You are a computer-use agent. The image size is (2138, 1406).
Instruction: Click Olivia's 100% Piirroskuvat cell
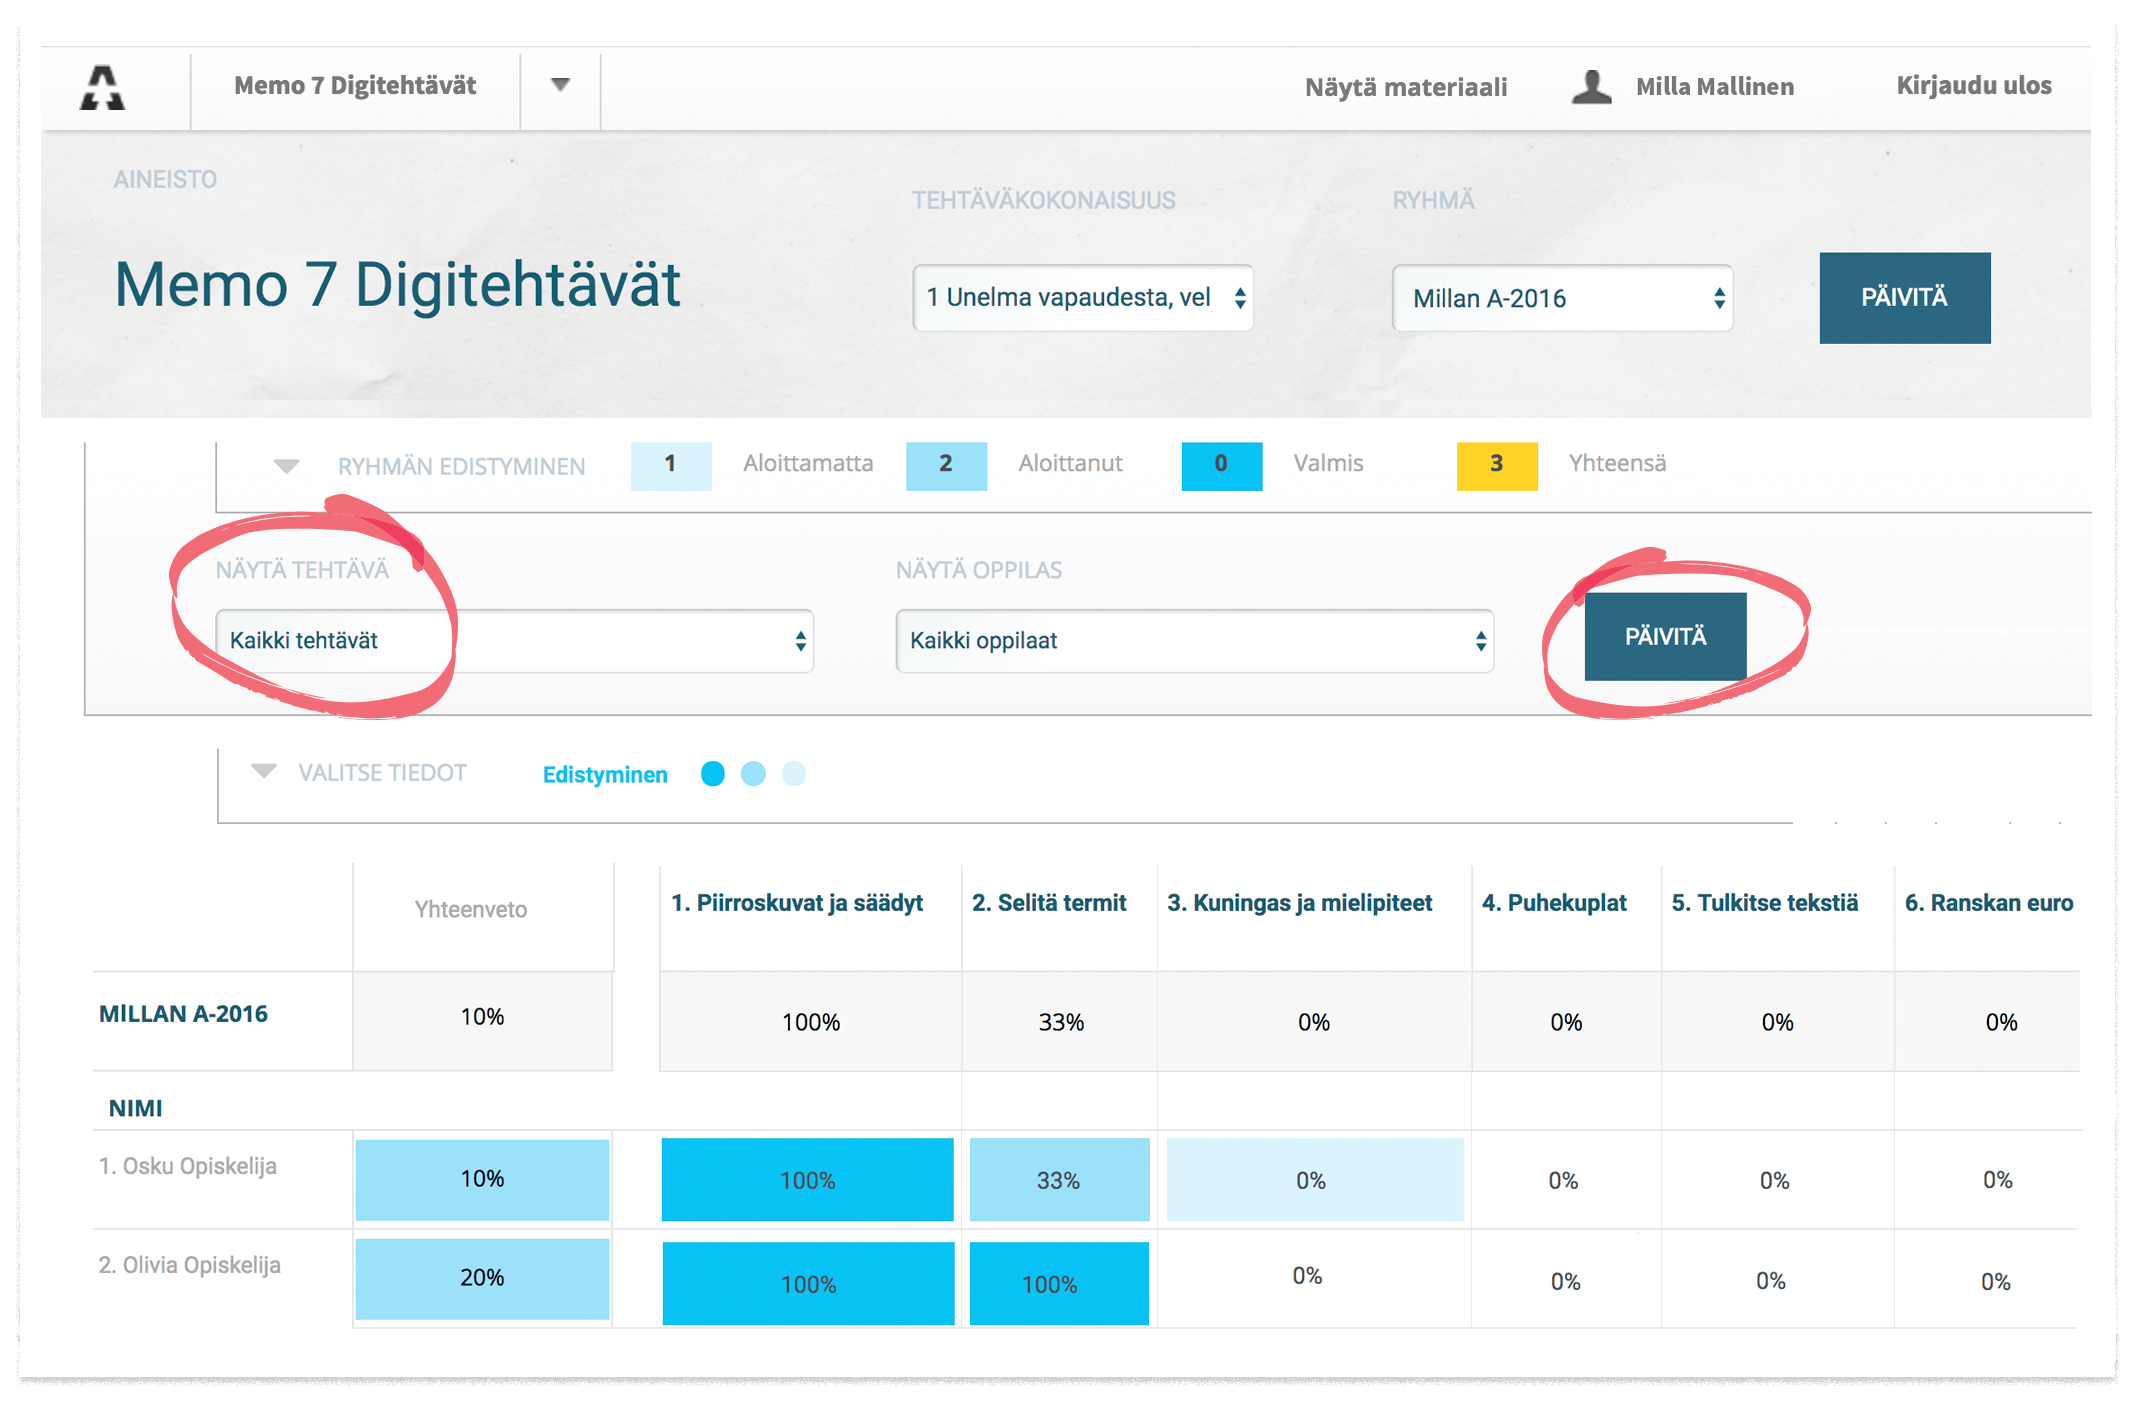808,1284
